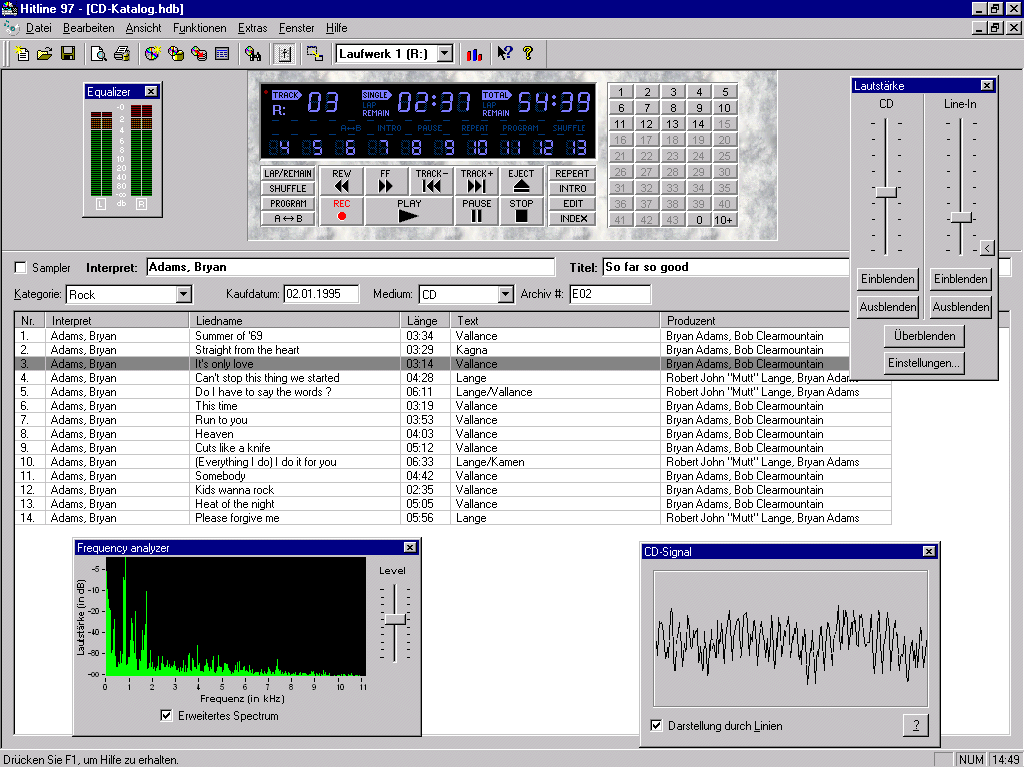
Task: Uncheck Erweitertes Spectrum checkbox
Action: (167, 716)
